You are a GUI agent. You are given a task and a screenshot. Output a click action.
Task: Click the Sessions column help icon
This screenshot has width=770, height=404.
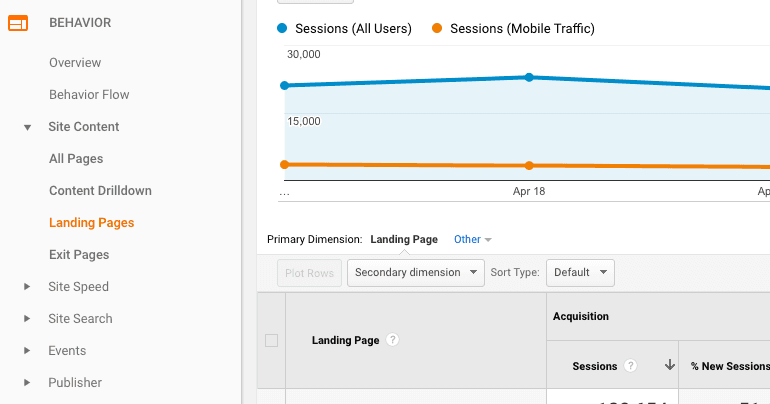630,366
